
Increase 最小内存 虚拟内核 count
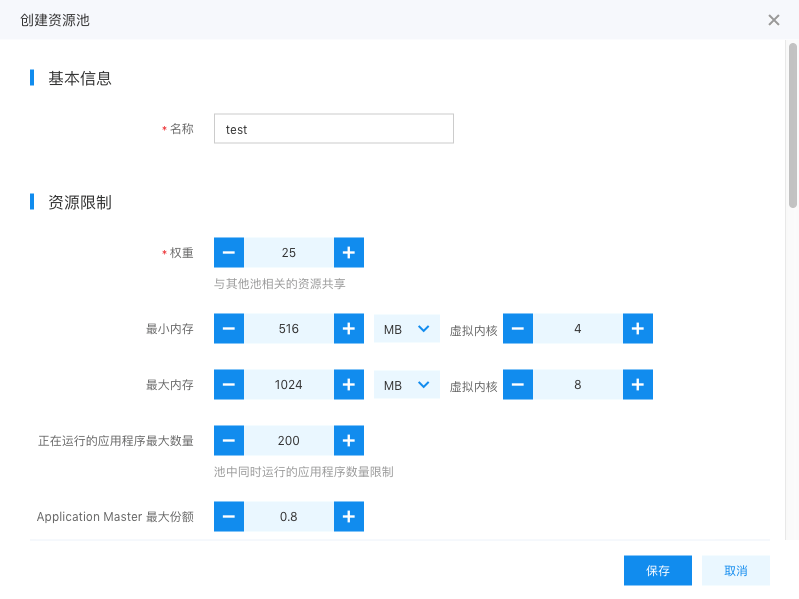637,329
